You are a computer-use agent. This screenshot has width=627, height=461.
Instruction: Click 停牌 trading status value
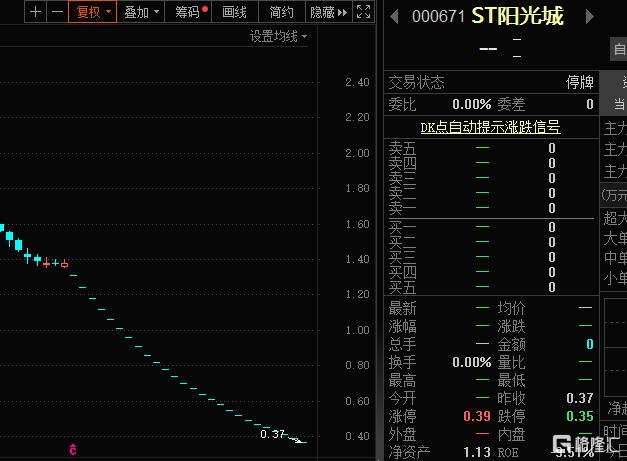tap(580, 82)
